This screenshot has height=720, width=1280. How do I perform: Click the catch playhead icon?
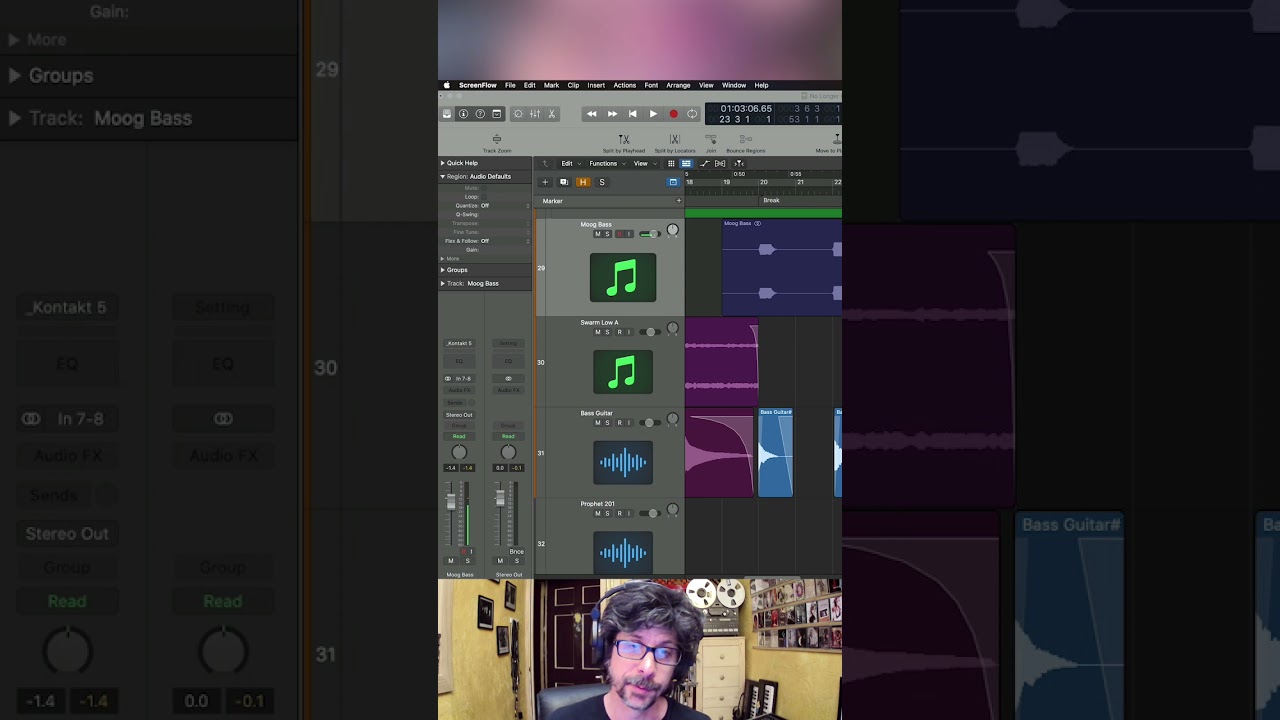coord(739,163)
